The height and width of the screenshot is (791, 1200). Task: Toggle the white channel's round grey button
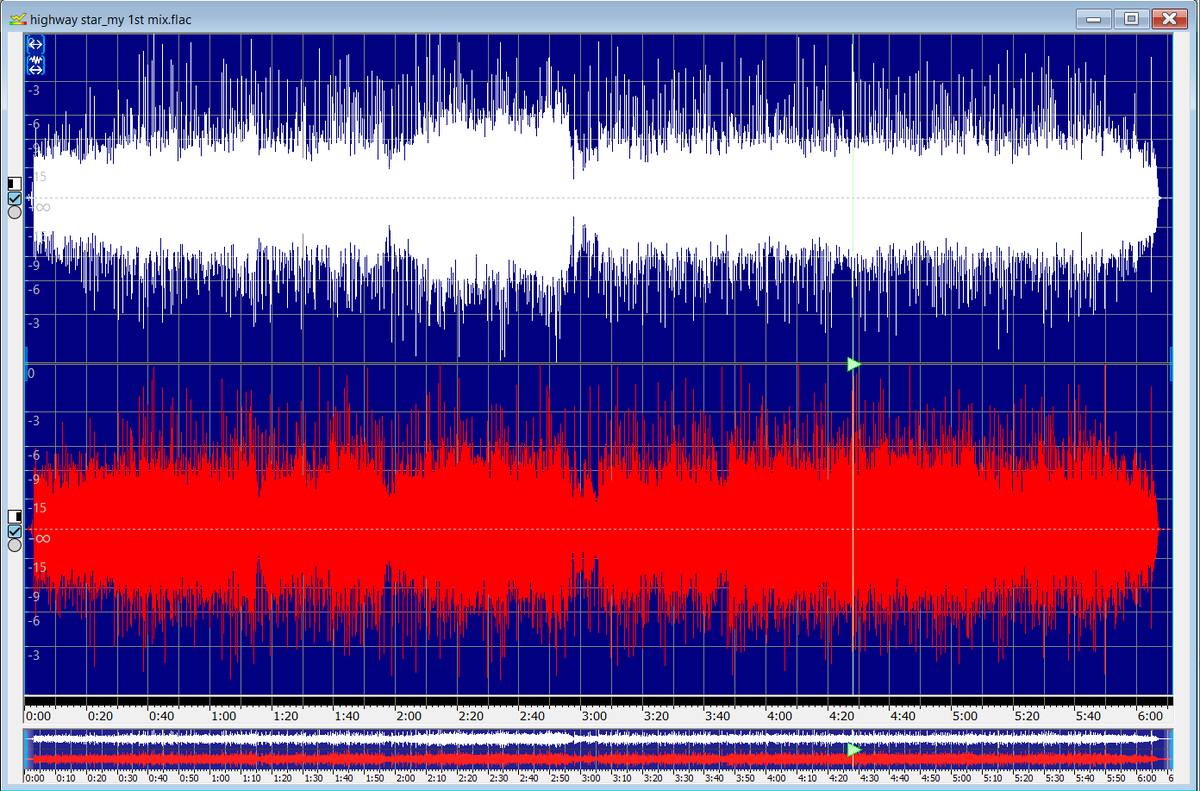14,212
